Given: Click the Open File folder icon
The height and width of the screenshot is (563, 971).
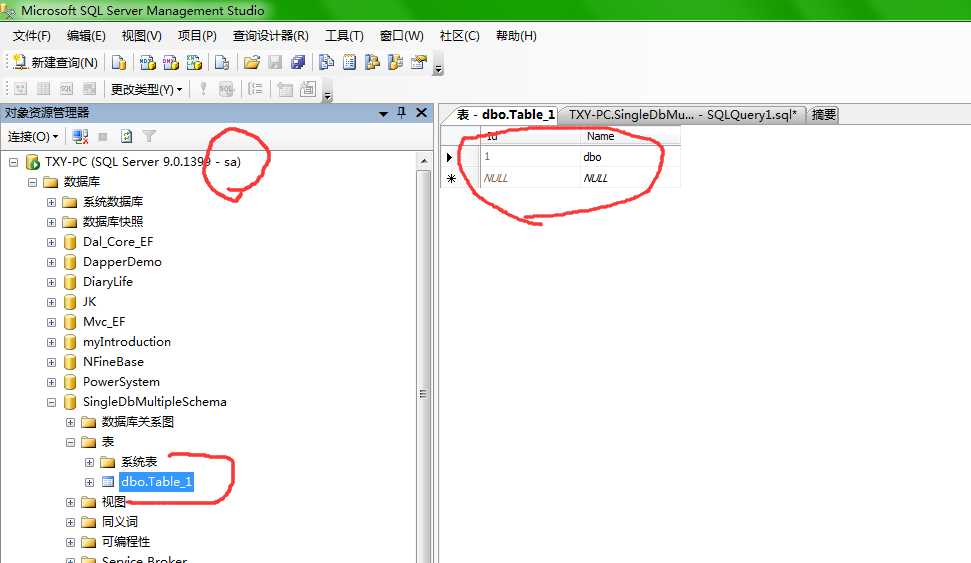Looking at the screenshot, I should pos(251,63).
